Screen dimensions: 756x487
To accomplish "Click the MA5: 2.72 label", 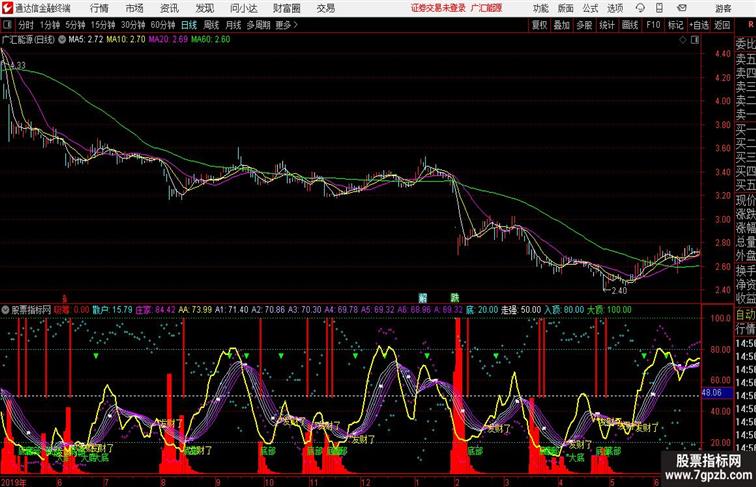I will pyautogui.click(x=85, y=40).
